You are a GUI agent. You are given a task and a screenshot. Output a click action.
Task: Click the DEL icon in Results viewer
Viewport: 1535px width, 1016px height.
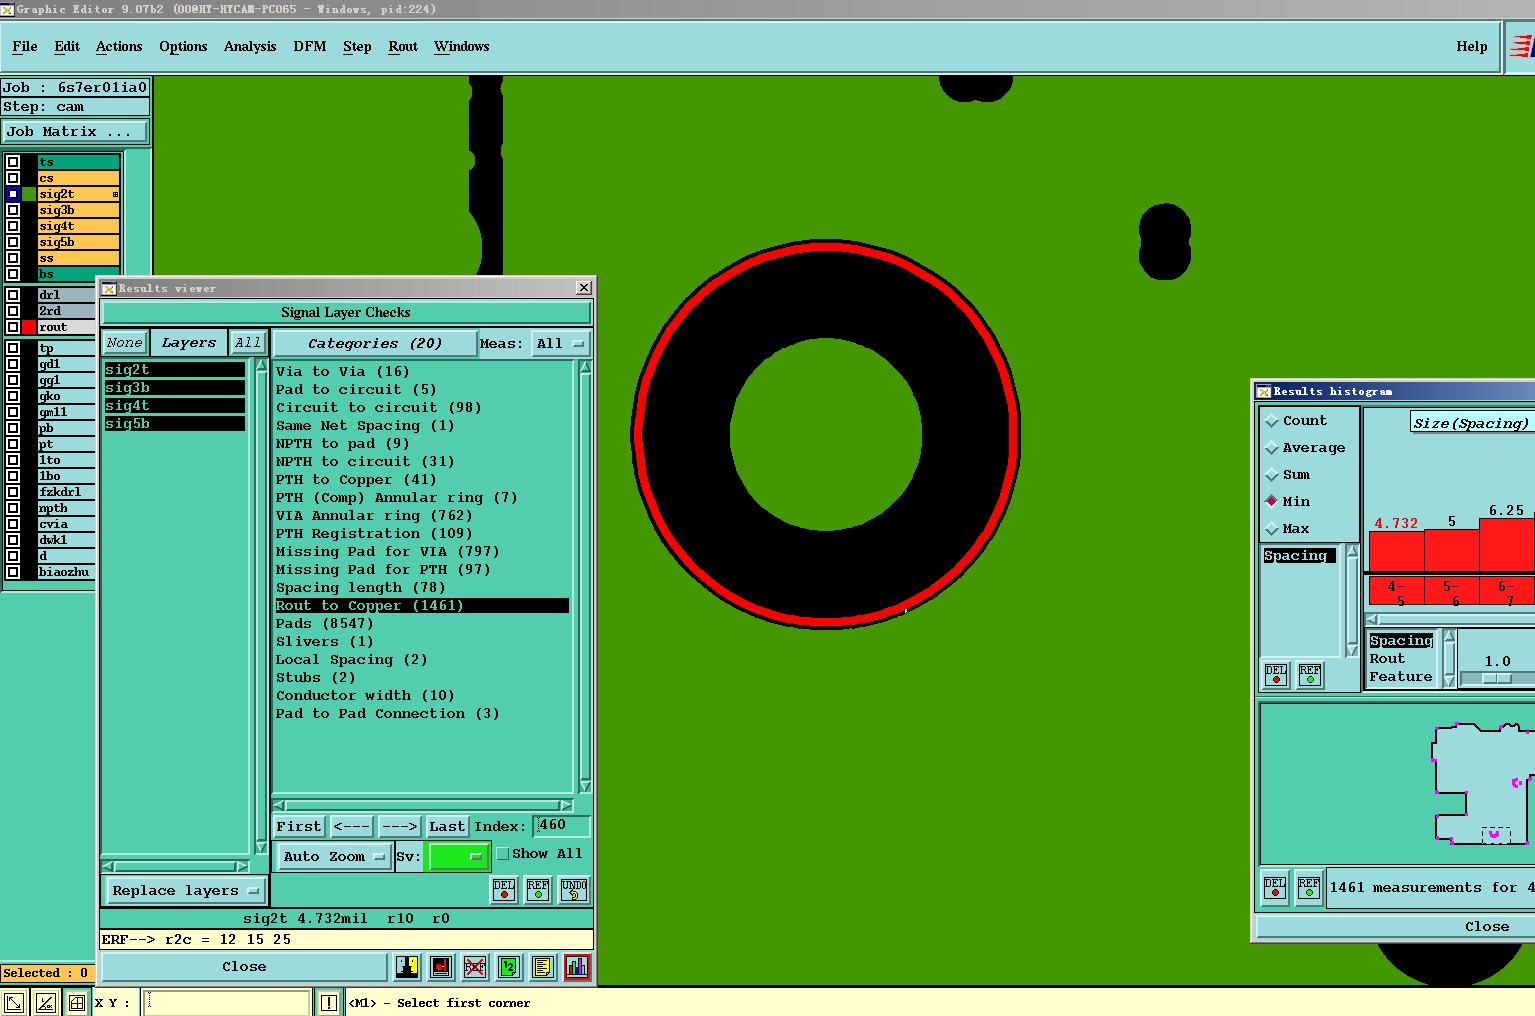tap(505, 889)
